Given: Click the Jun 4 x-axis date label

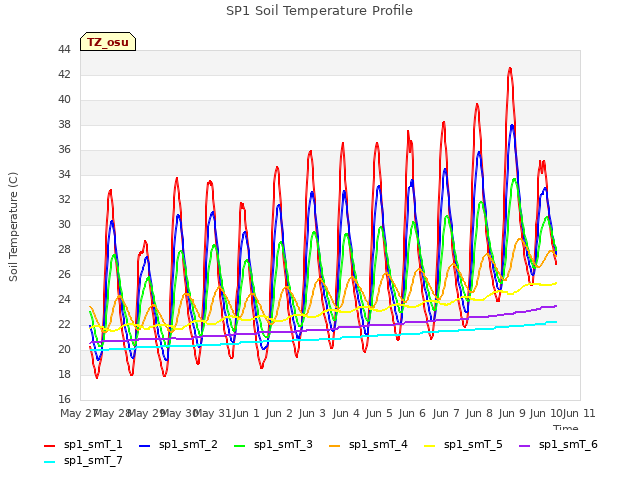Looking at the screenshot, I should [346, 413].
